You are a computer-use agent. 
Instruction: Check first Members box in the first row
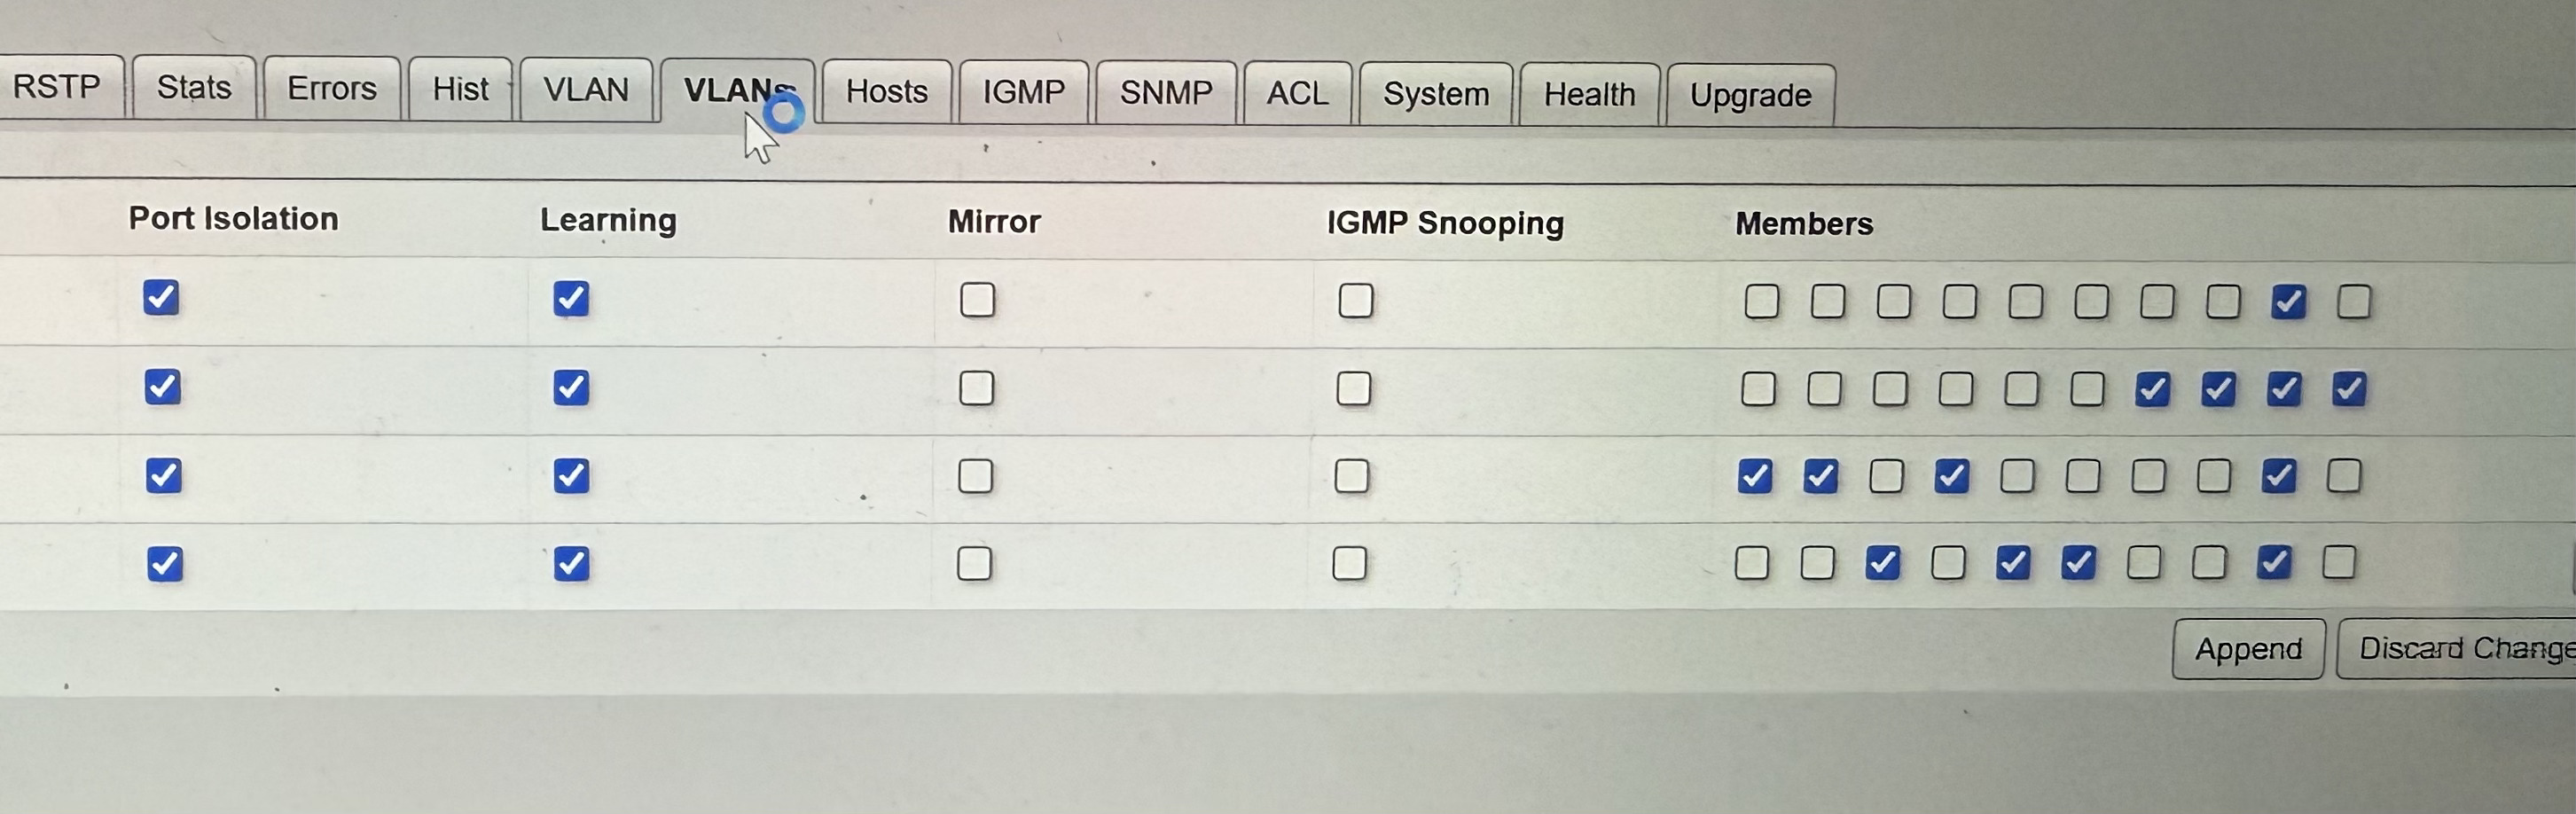(x=1762, y=301)
